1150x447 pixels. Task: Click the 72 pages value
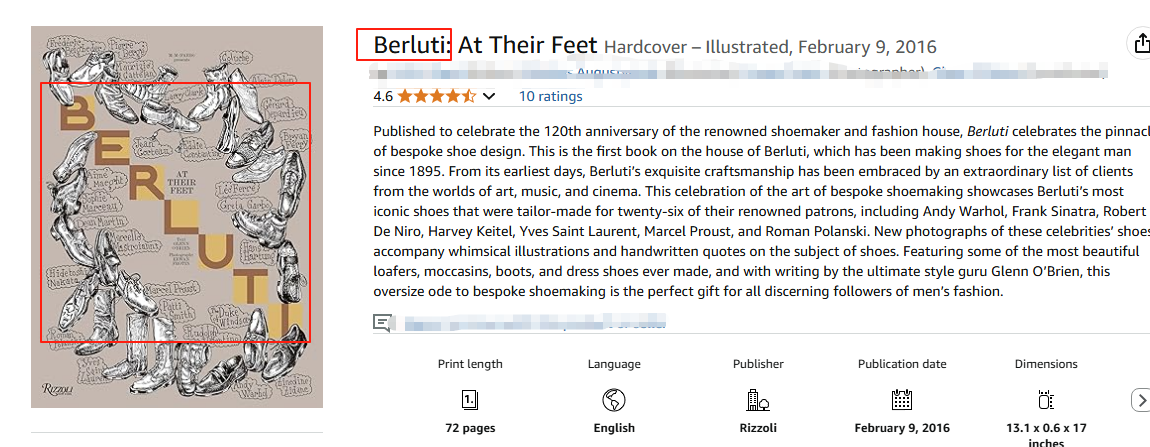(470, 428)
